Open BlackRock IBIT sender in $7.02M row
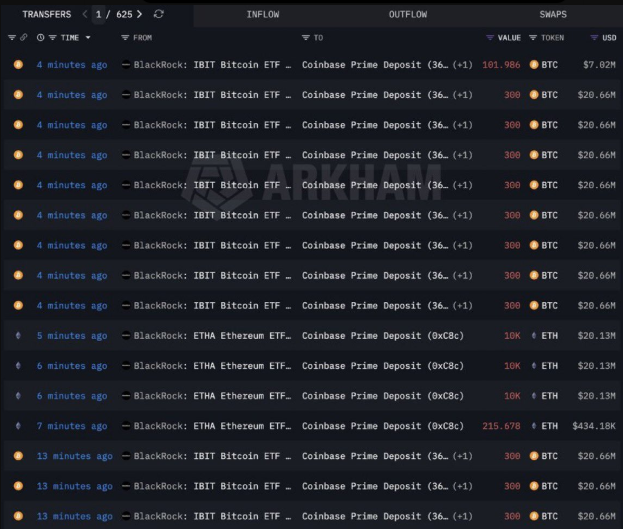Image resolution: width=623 pixels, height=529 pixels. (x=212, y=64)
